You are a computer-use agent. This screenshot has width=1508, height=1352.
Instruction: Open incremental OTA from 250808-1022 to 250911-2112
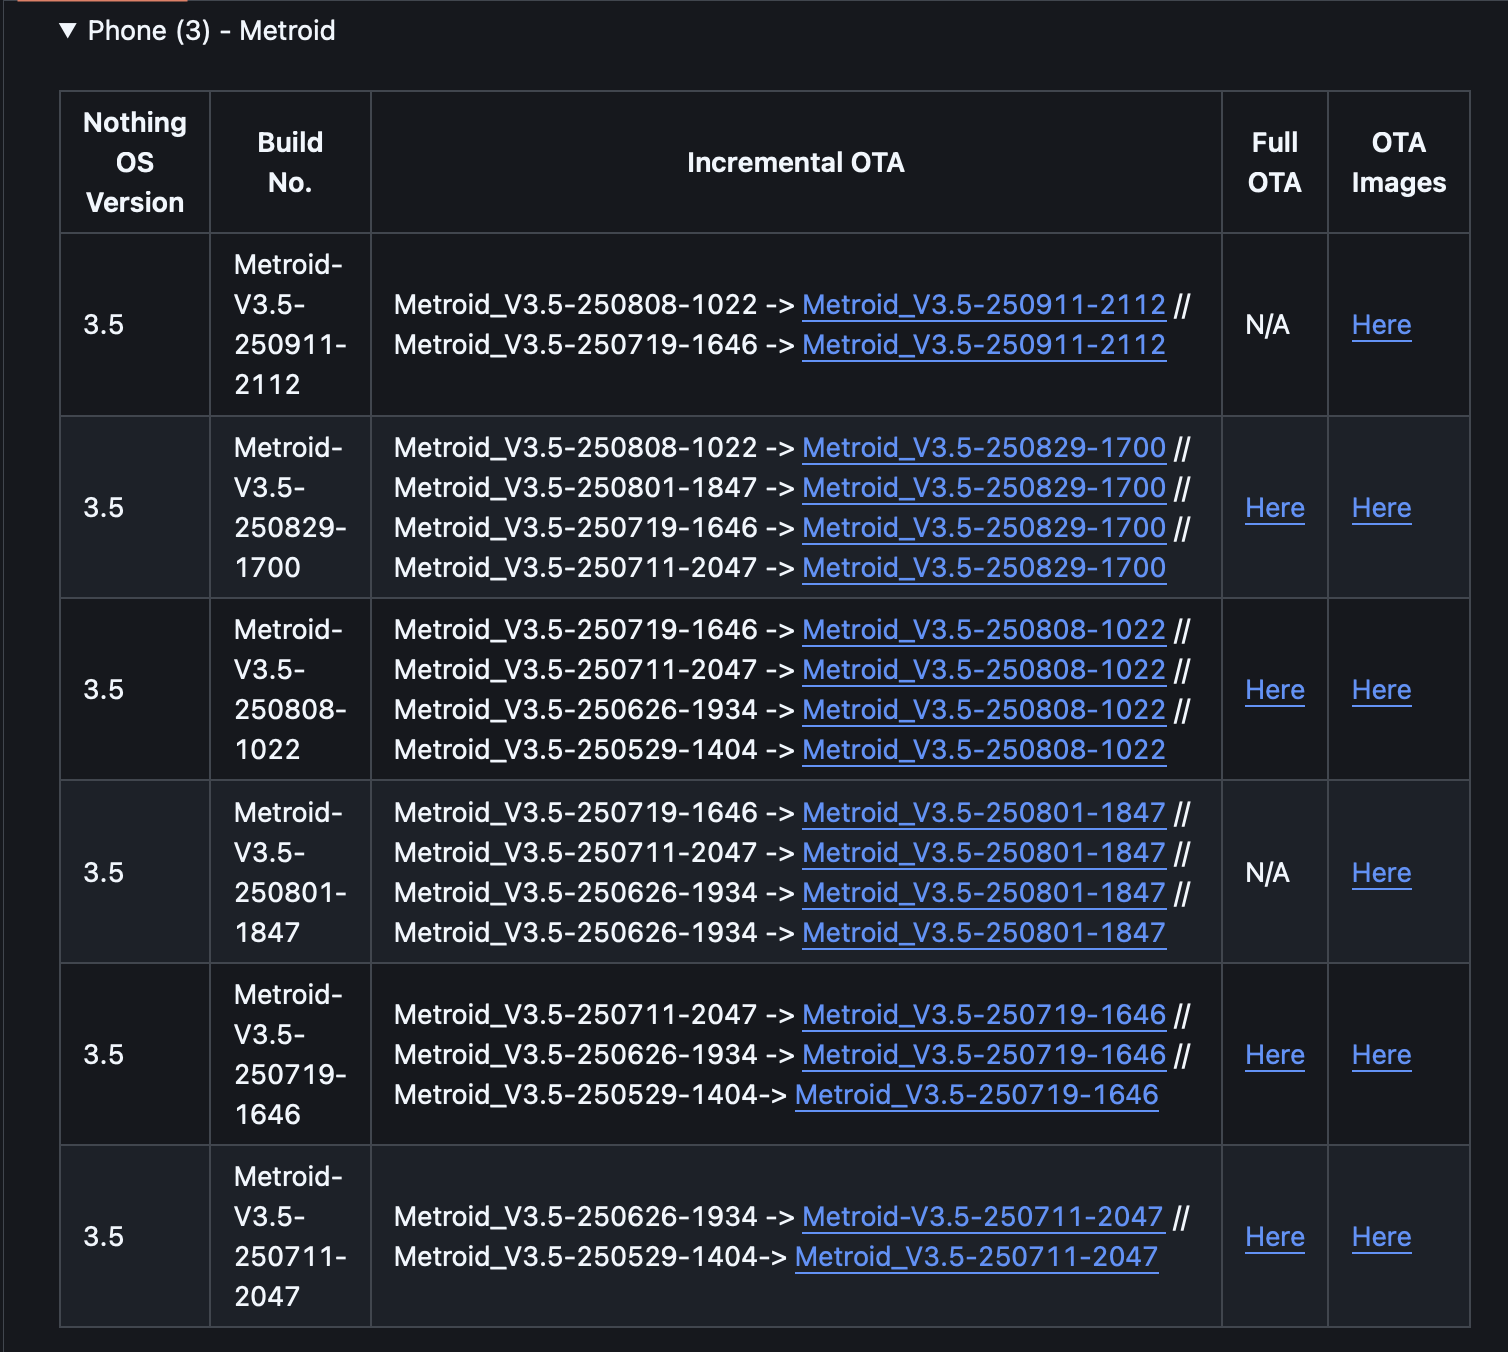(x=983, y=305)
